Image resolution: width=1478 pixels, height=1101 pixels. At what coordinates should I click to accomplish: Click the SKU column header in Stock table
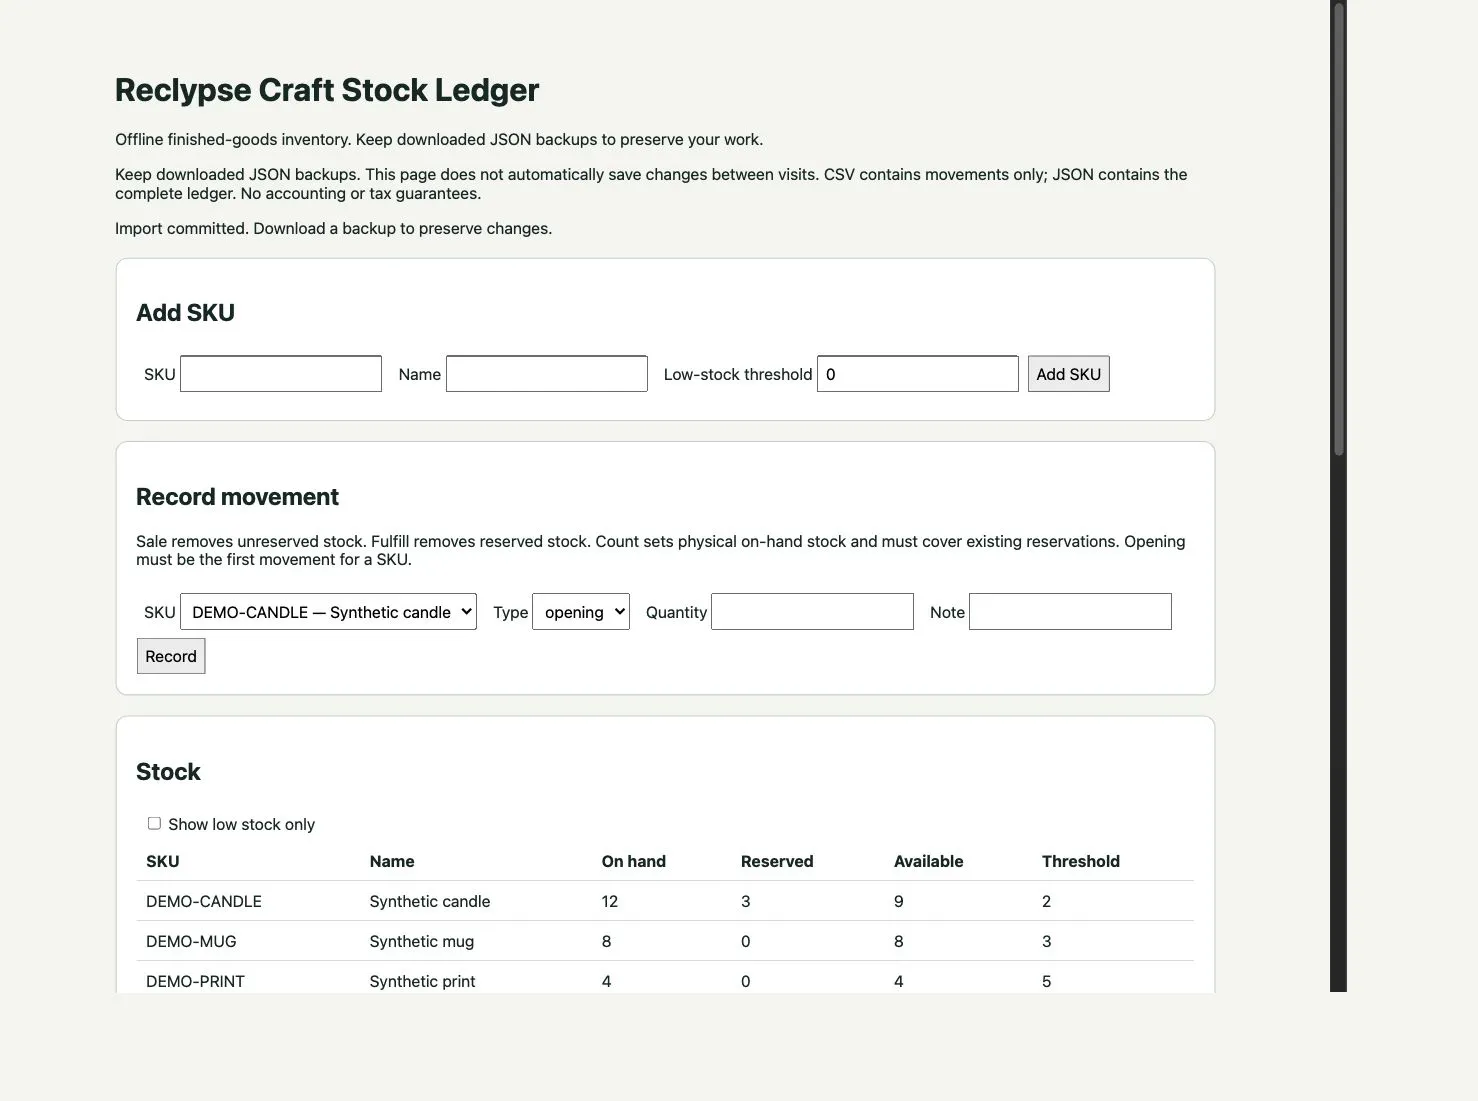click(163, 861)
